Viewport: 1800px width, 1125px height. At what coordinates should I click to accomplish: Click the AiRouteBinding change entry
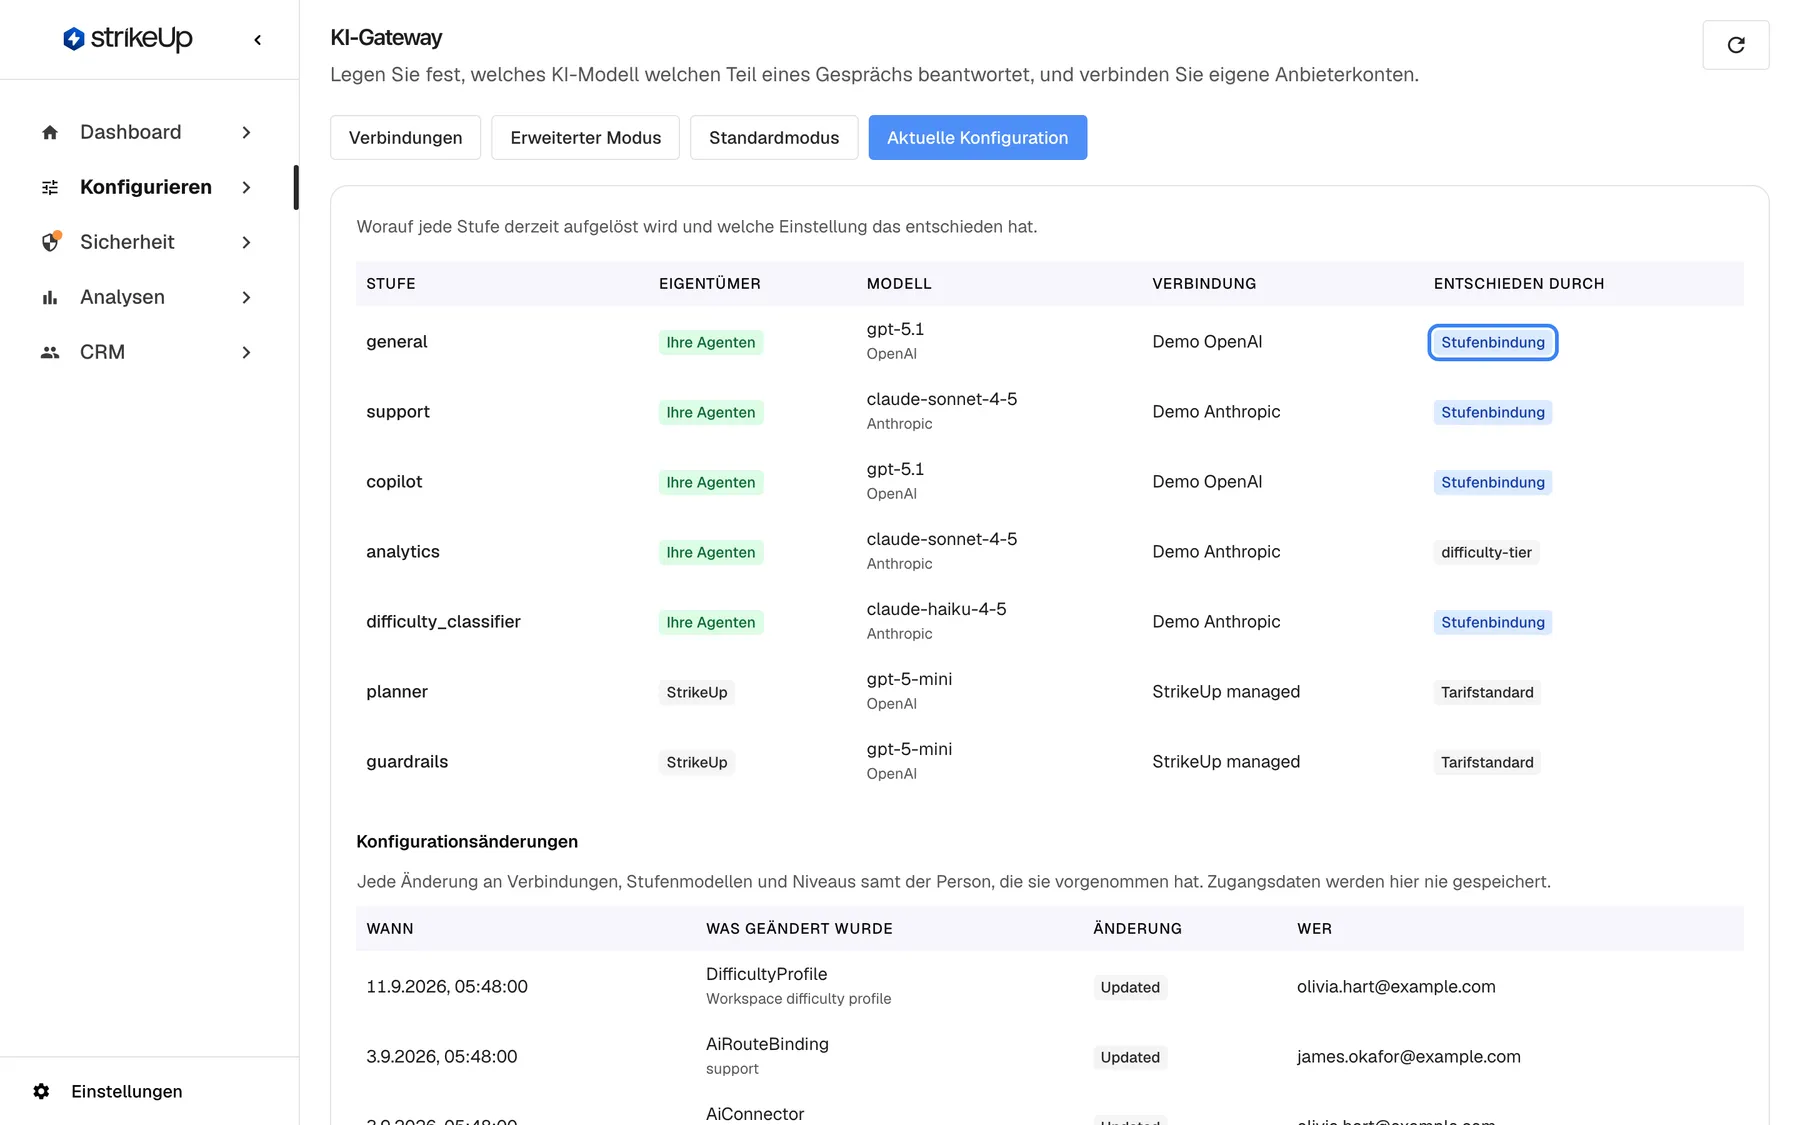point(767,1055)
